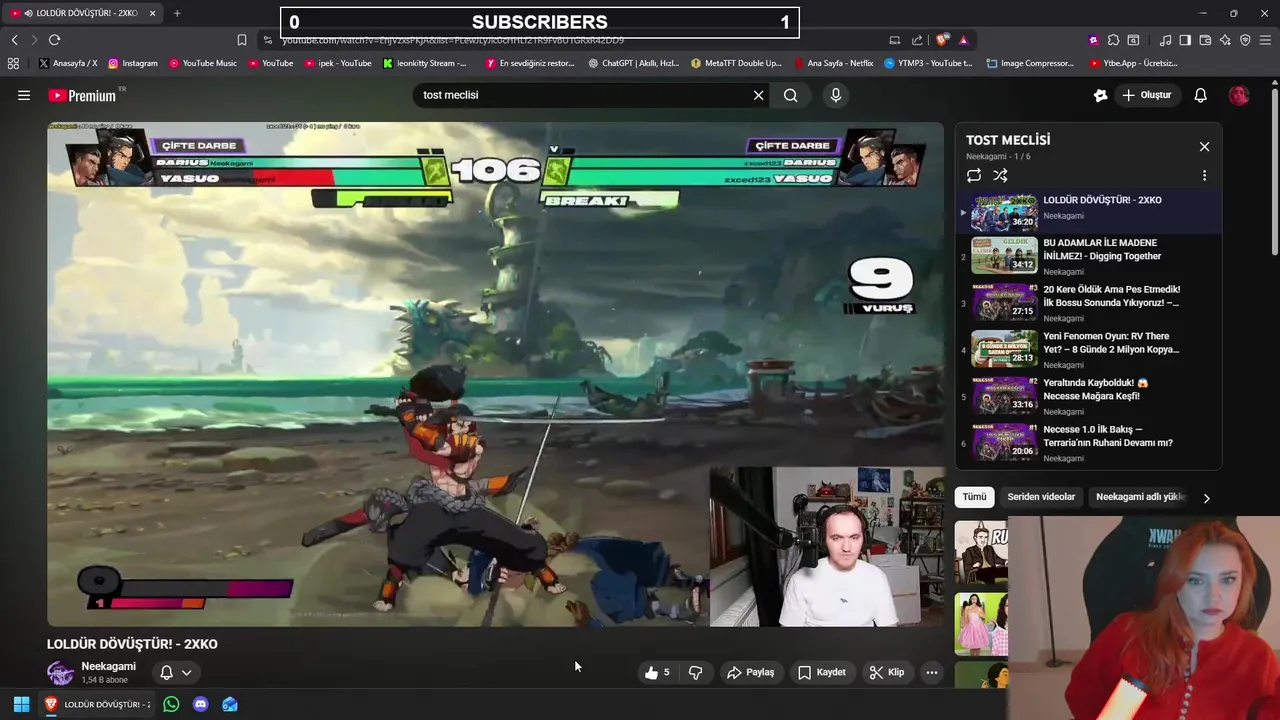Open the playlist three-dot options menu
The height and width of the screenshot is (720, 1280).
coord(1204,175)
